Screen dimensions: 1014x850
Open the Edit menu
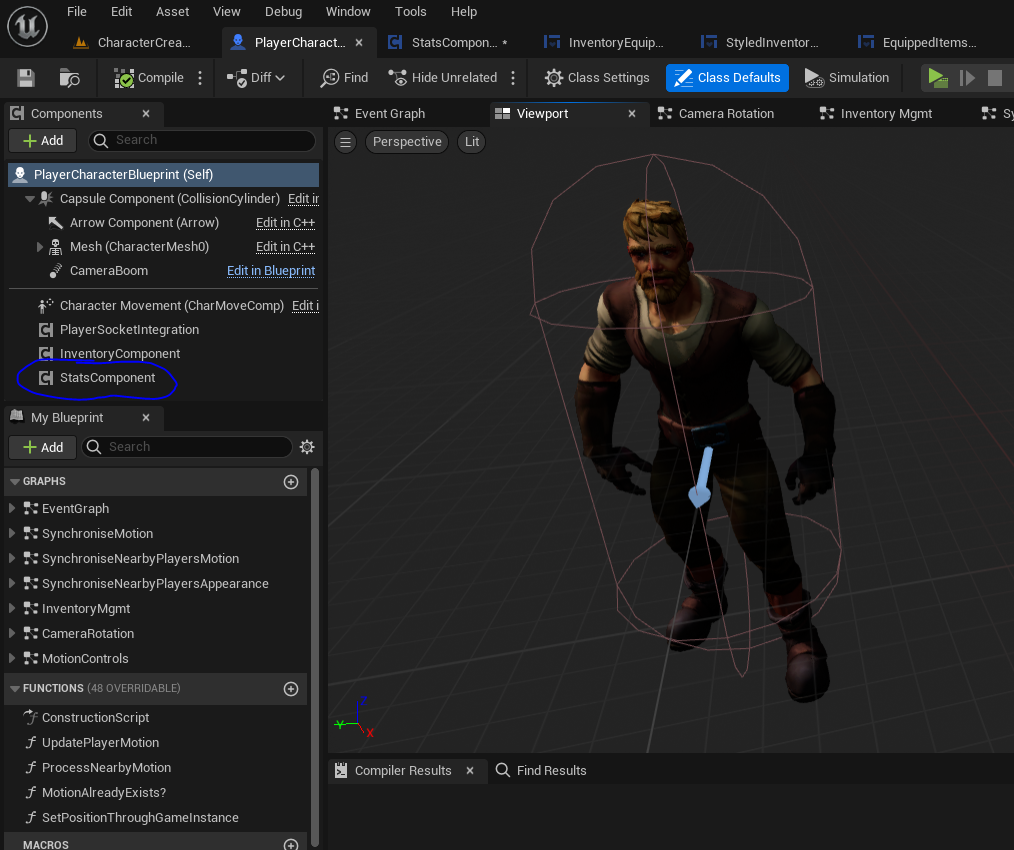click(121, 12)
